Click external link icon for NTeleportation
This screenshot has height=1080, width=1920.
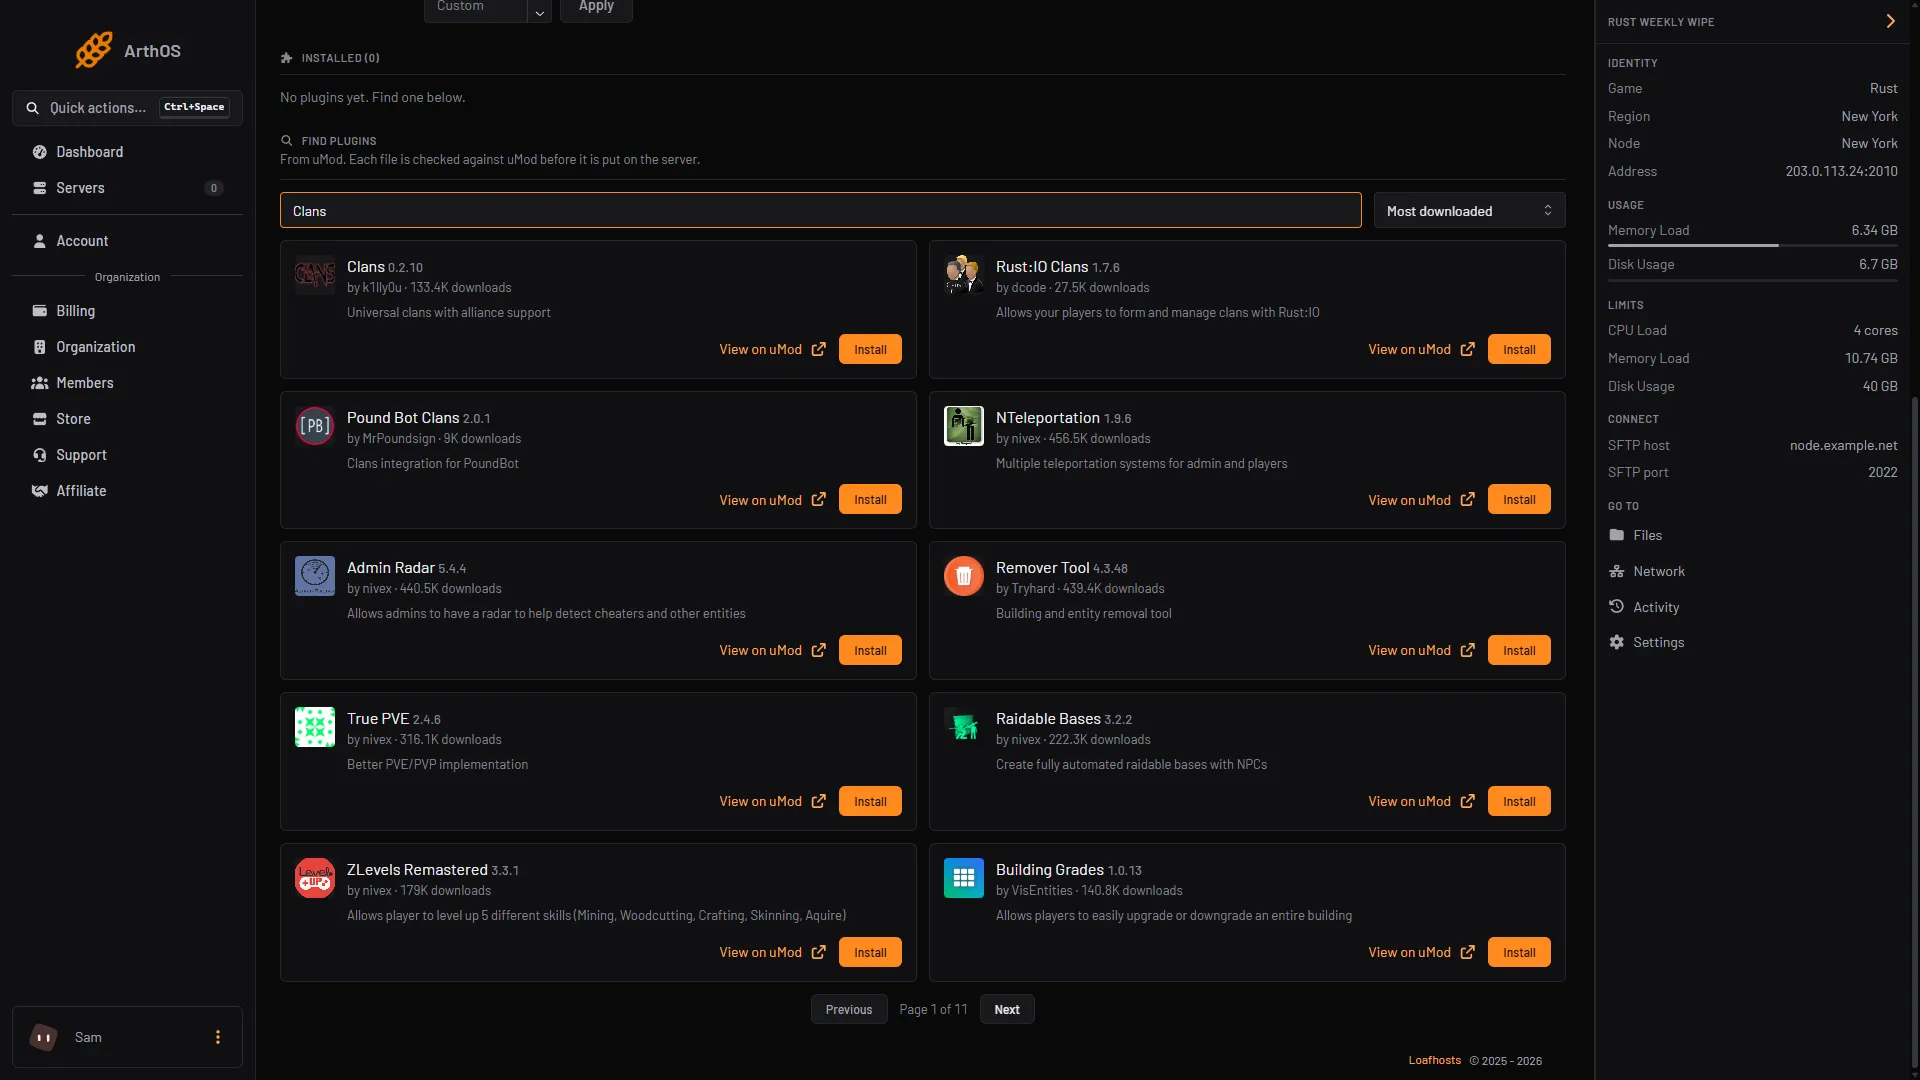1467,500
